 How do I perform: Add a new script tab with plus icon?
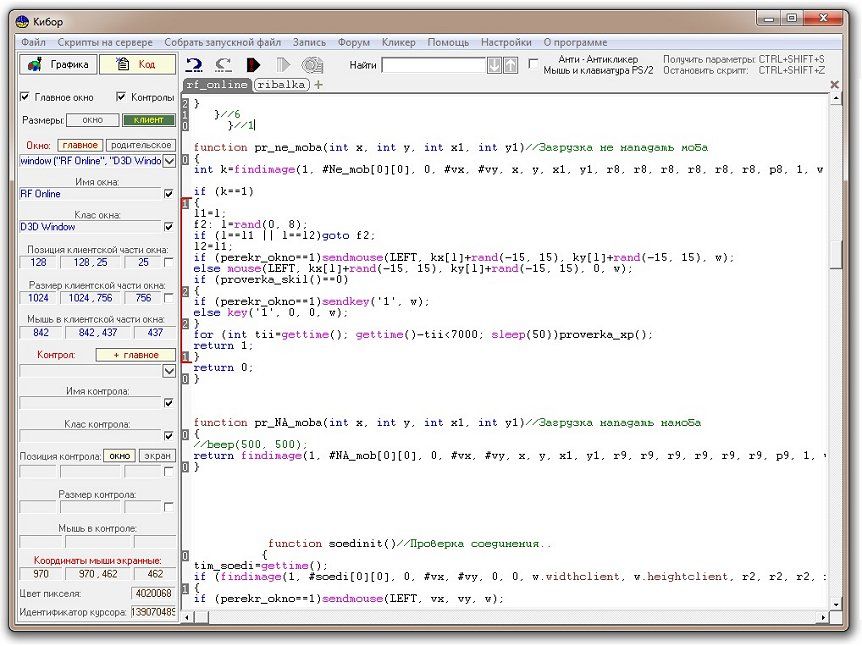(x=319, y=85)
